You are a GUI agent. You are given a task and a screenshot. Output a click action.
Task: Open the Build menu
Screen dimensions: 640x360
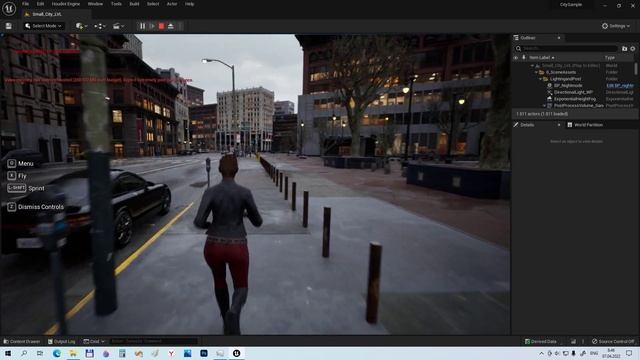coord(134,4)
